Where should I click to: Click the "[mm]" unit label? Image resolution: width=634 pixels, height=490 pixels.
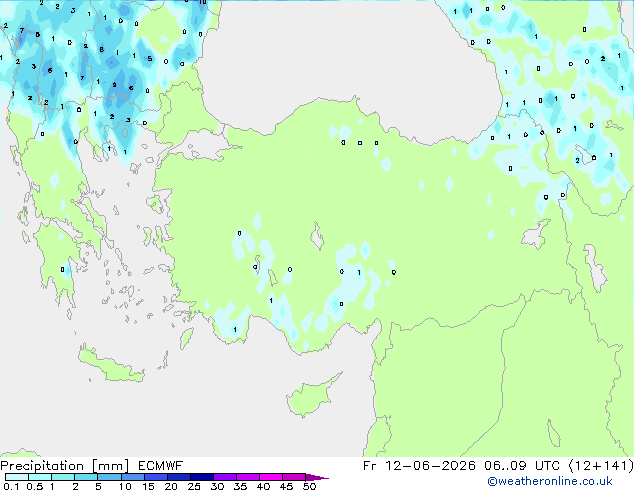point(110,466)
